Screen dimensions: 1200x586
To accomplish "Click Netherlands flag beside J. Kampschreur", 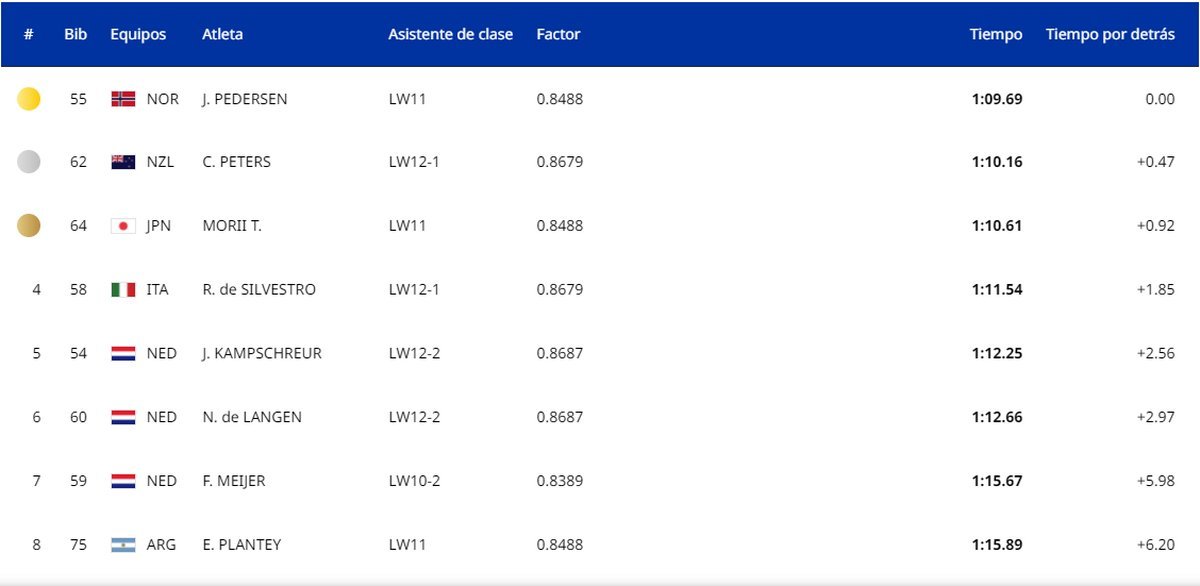I will tap(123, 353).
